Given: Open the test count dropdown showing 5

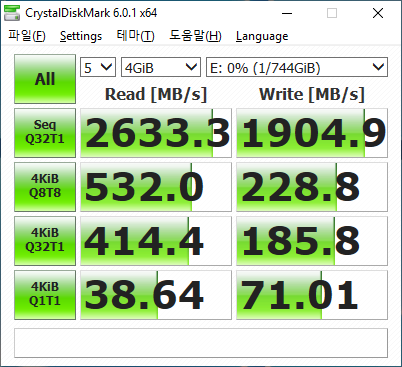Looking at the screenshot, I should pyautogui.click(x=98, y=67).
